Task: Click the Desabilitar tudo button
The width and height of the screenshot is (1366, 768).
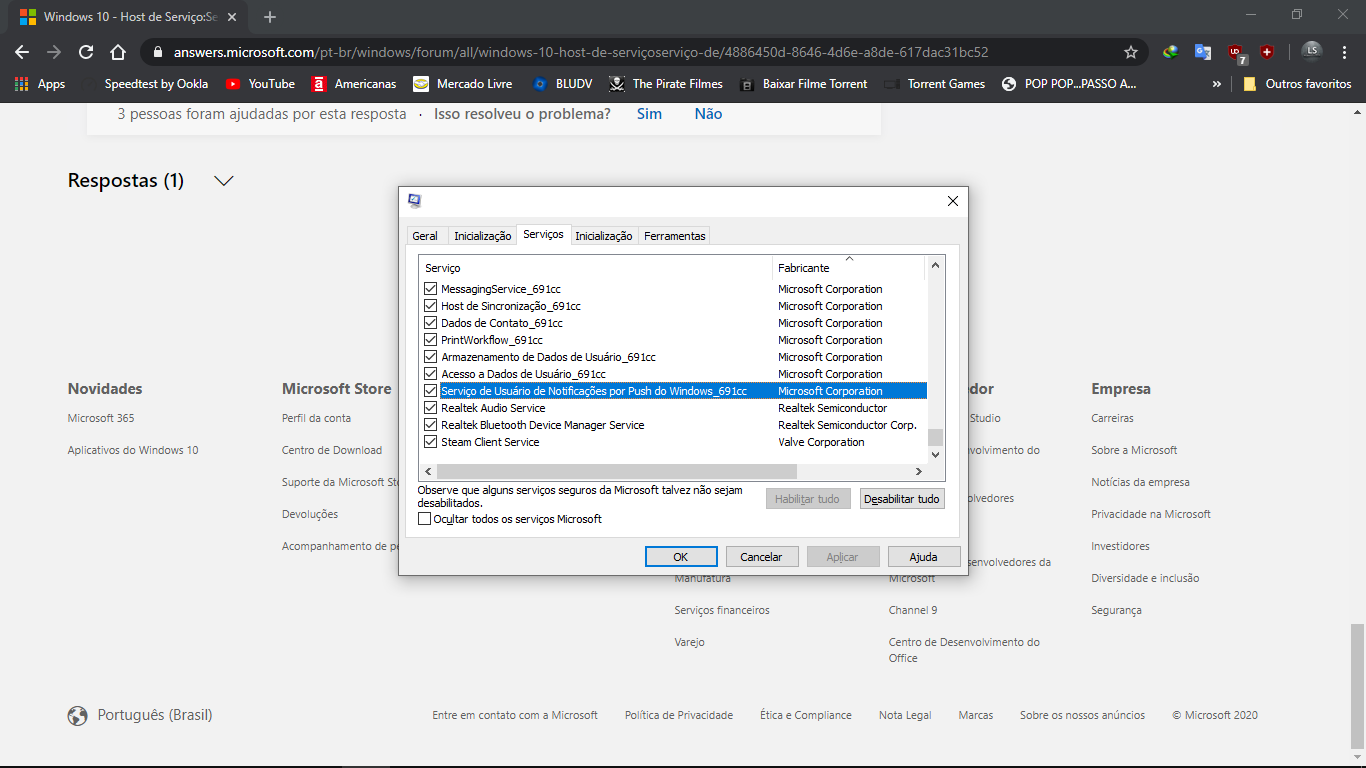Action: coord(902,498)
